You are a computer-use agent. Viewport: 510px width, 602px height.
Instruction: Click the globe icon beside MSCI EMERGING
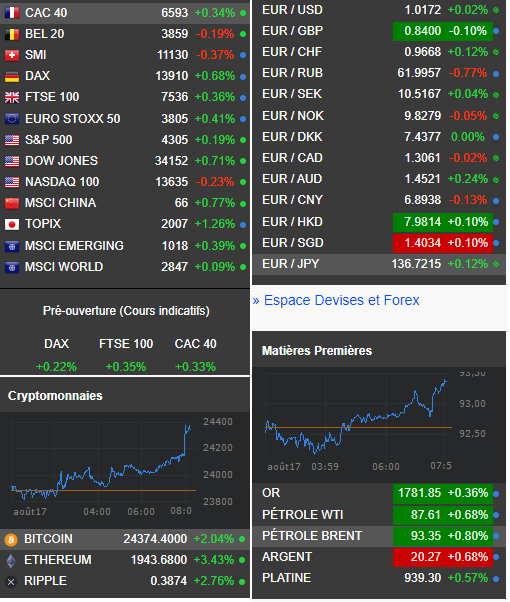(x=12, y=246)
